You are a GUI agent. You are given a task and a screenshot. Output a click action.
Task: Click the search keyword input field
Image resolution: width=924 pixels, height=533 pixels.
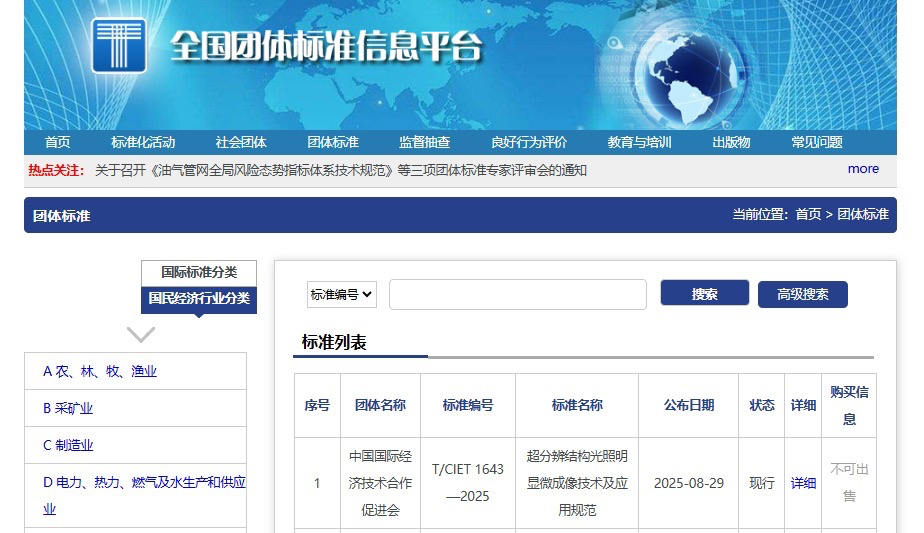point(517,295)
